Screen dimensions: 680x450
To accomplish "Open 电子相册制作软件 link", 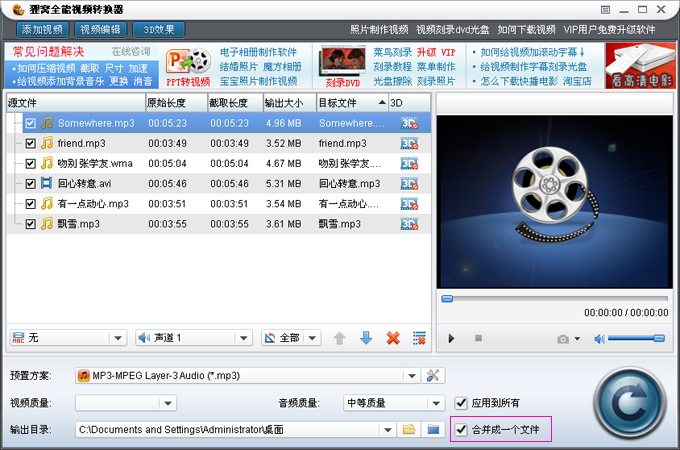I will coord(258,52).
